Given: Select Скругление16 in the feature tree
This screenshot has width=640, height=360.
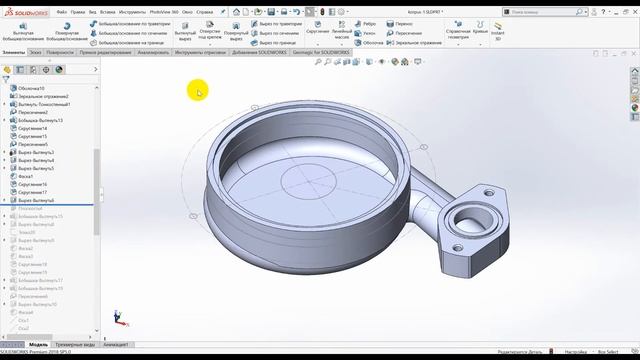Looking at the screenshot, I should click(32, 184).
